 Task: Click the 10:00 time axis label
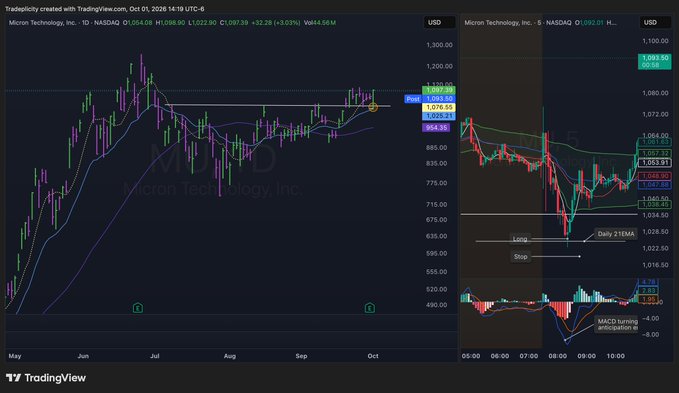[615, 356]
